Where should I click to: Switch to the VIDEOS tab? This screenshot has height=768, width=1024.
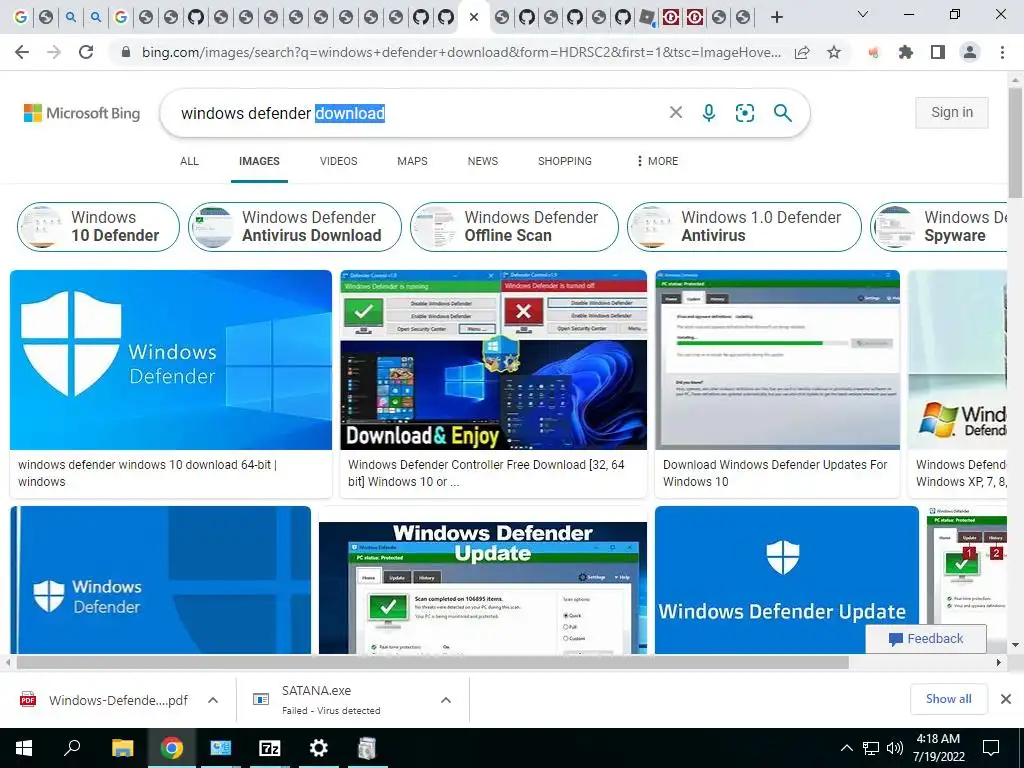tap(338, 161)
